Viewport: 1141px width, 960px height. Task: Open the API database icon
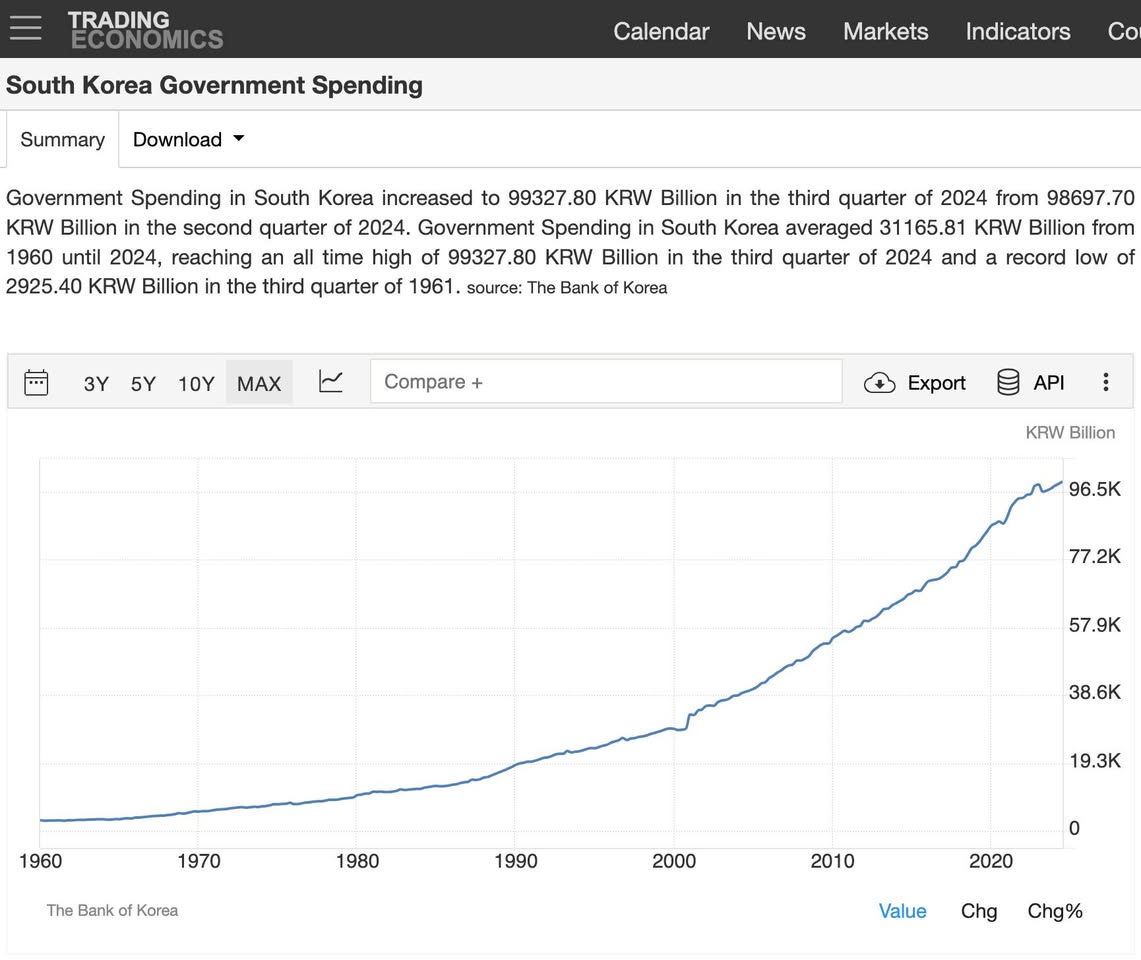1008,383
